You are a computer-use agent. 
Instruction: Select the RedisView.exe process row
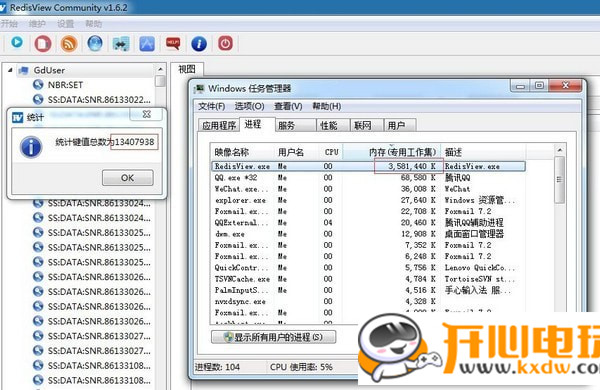[368, 166]
